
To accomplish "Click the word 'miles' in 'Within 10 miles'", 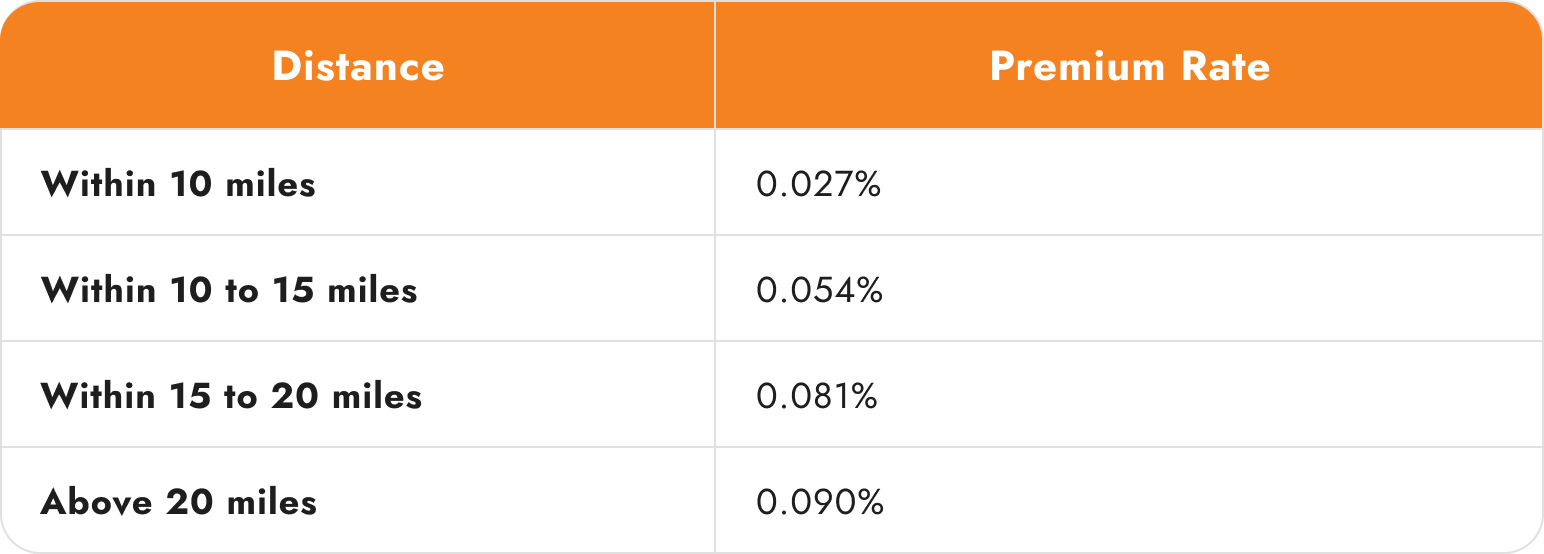I will tap(271, 185).
